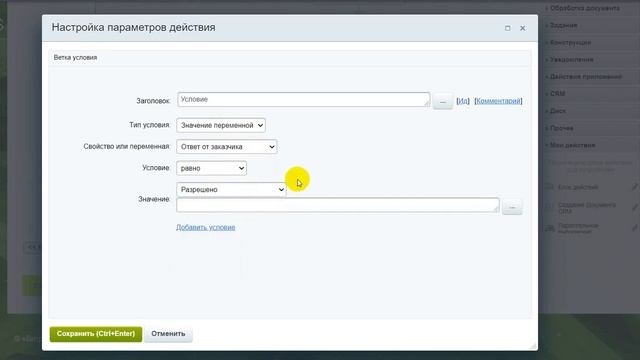Expand the Задания section in the background panel
This screenshot has height=360, width=640.
(x=563, y=25)
